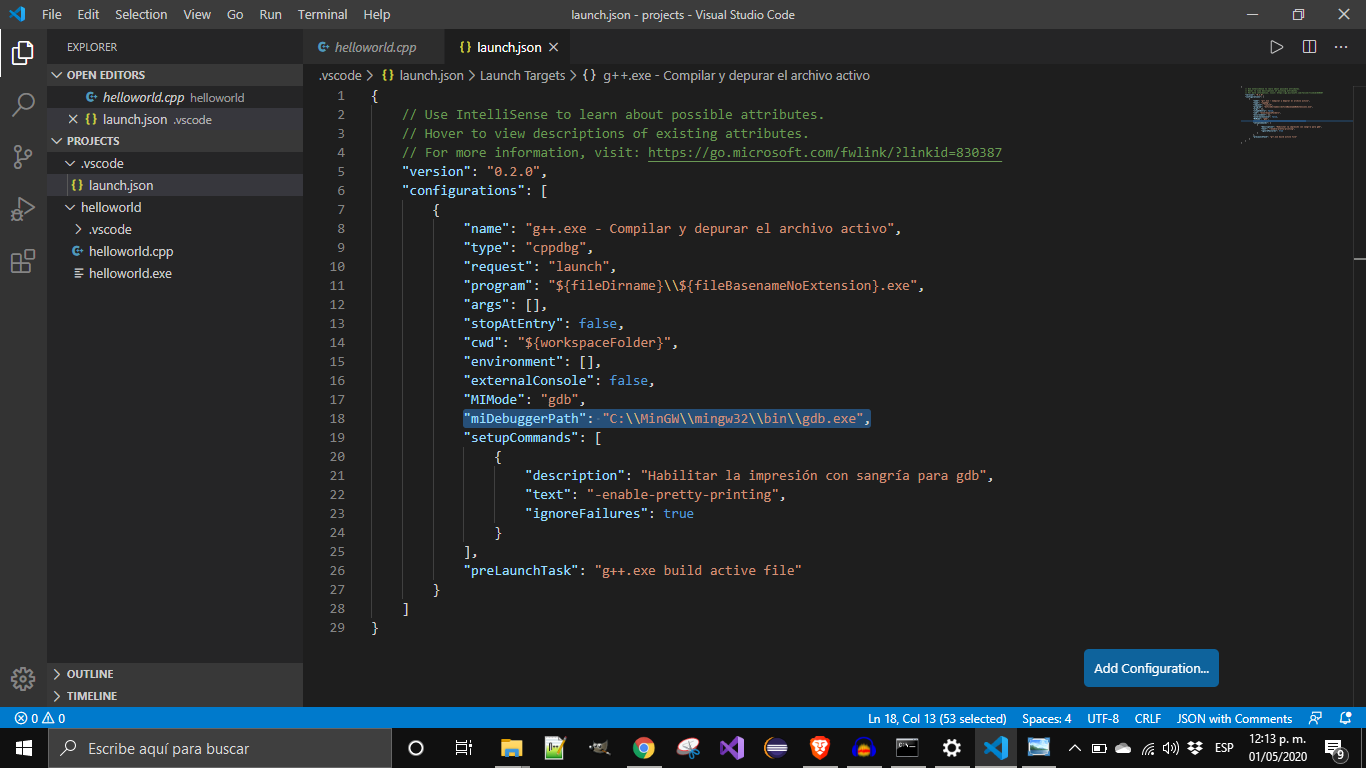Open the notifications bell in the status bar

pyautogui.click(x=1345, y=718)
